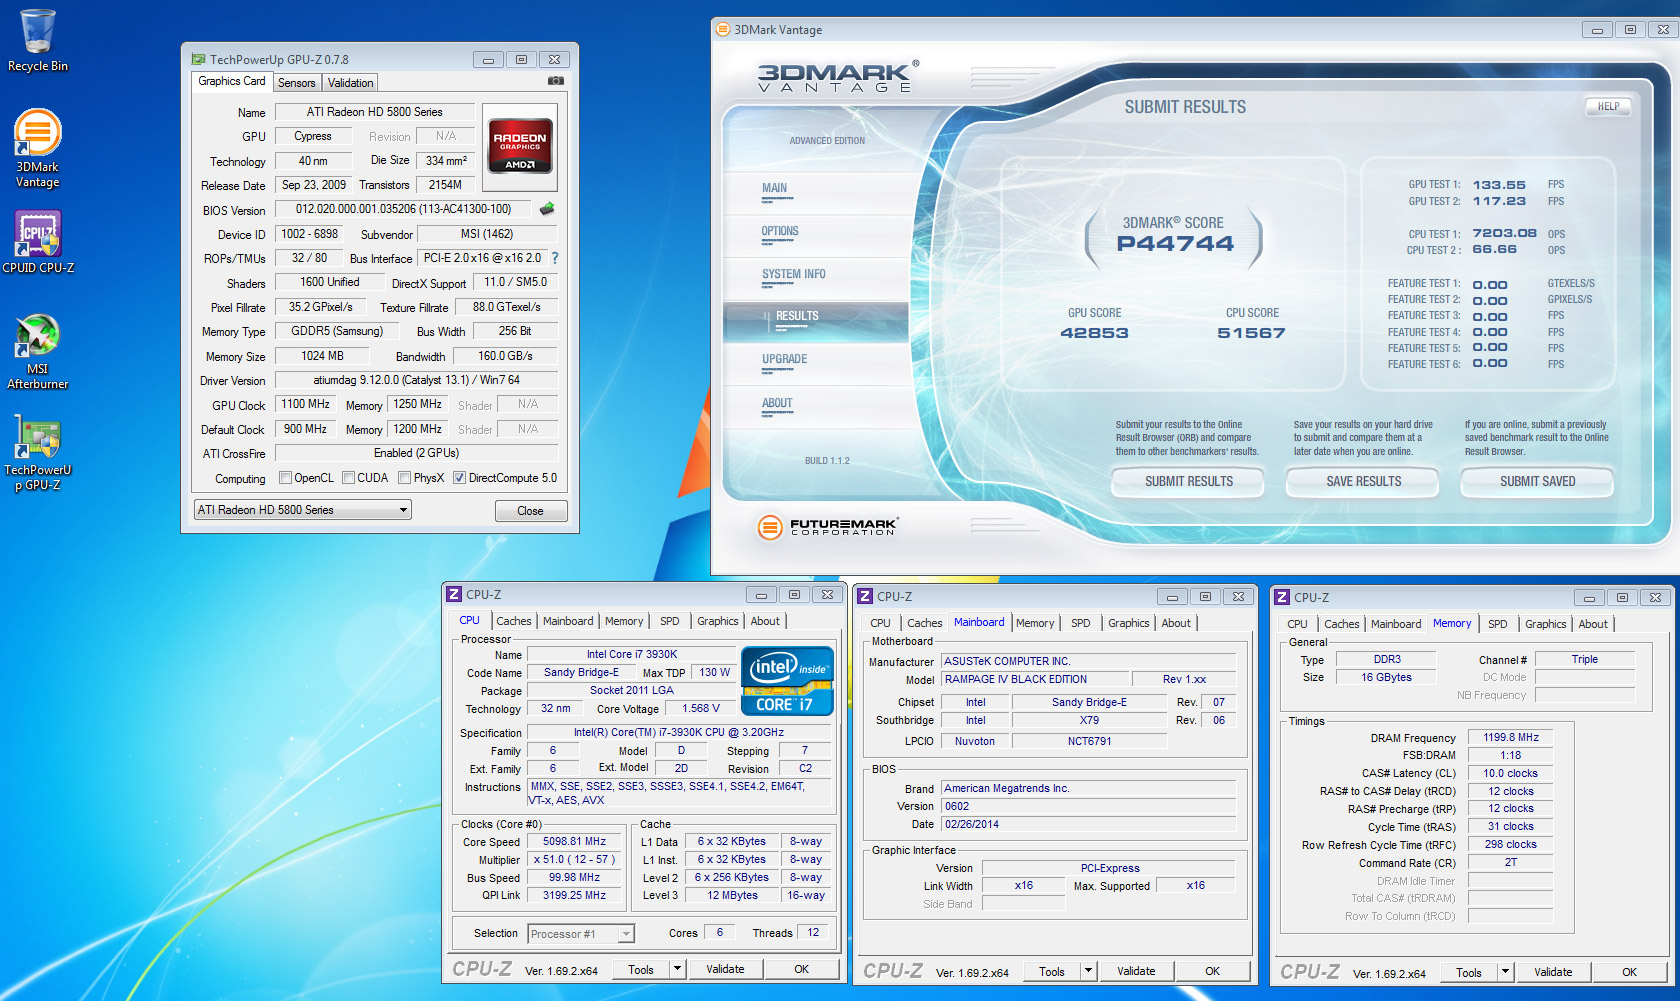Click the BIOS Version value field

click(403, 210)
